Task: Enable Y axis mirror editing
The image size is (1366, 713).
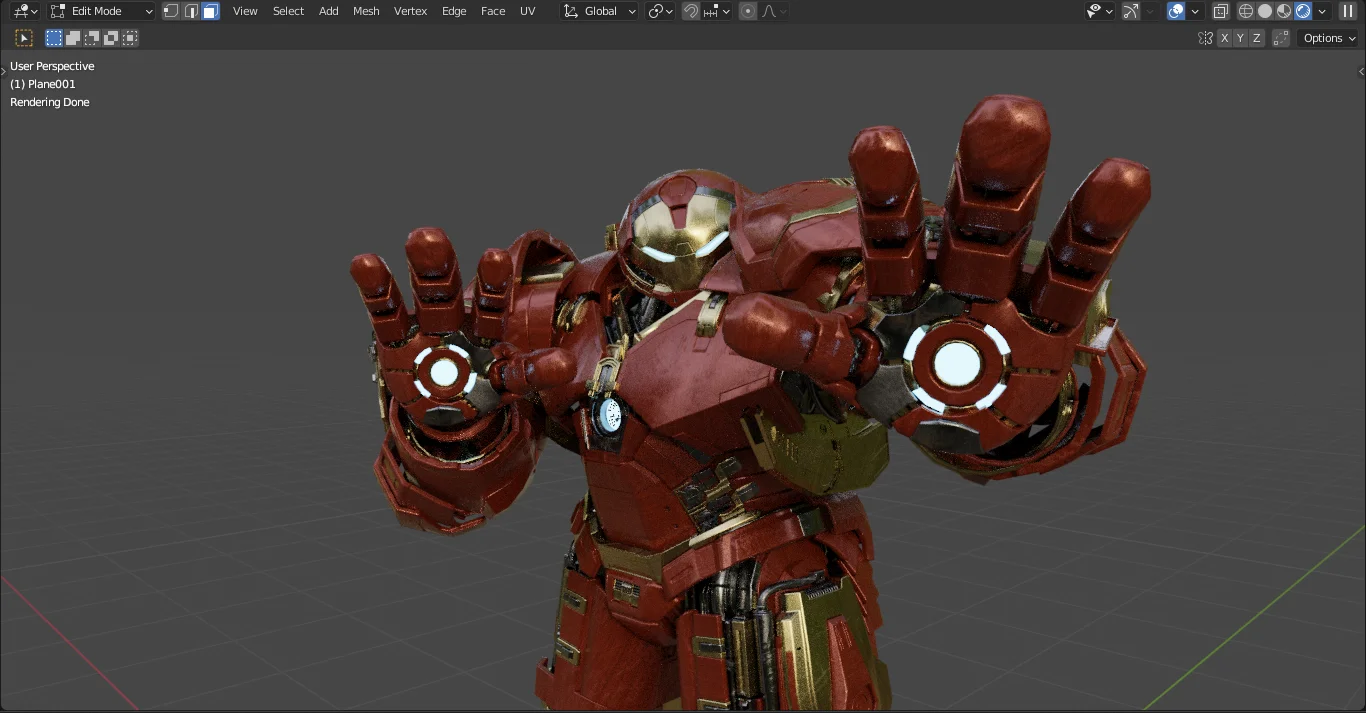Action: point(1240,37)
